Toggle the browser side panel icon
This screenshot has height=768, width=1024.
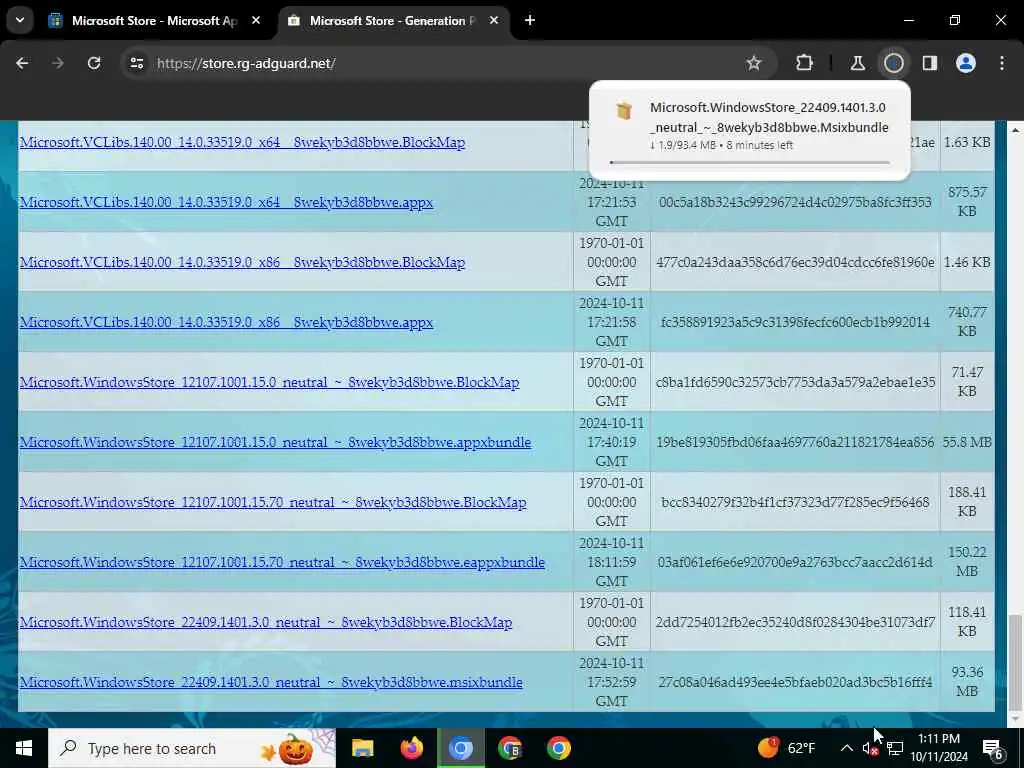point(929,63)
